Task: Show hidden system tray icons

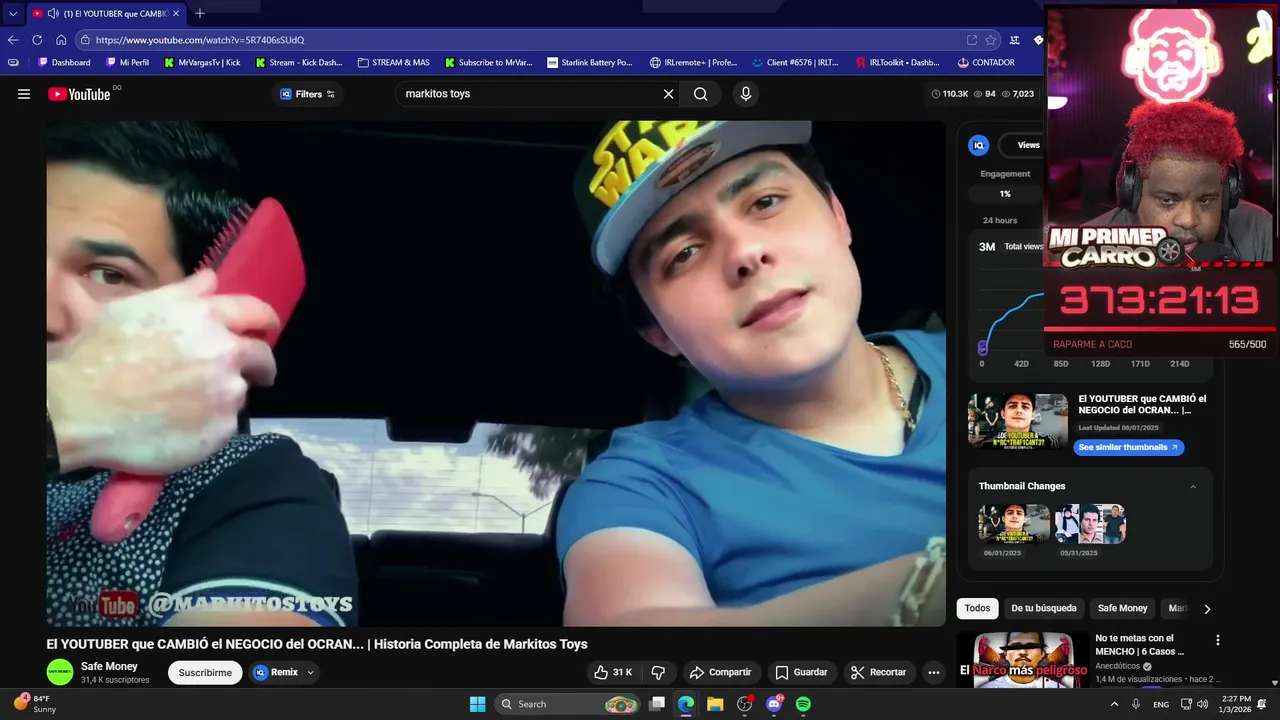Action: (x=1114, y=704)
